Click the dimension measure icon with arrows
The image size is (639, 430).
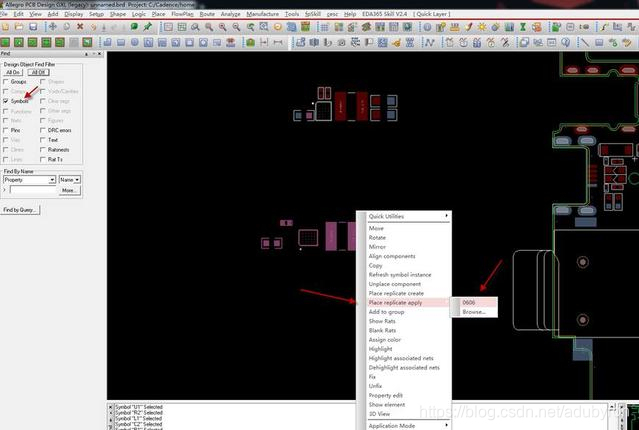(x=264, y=42)
